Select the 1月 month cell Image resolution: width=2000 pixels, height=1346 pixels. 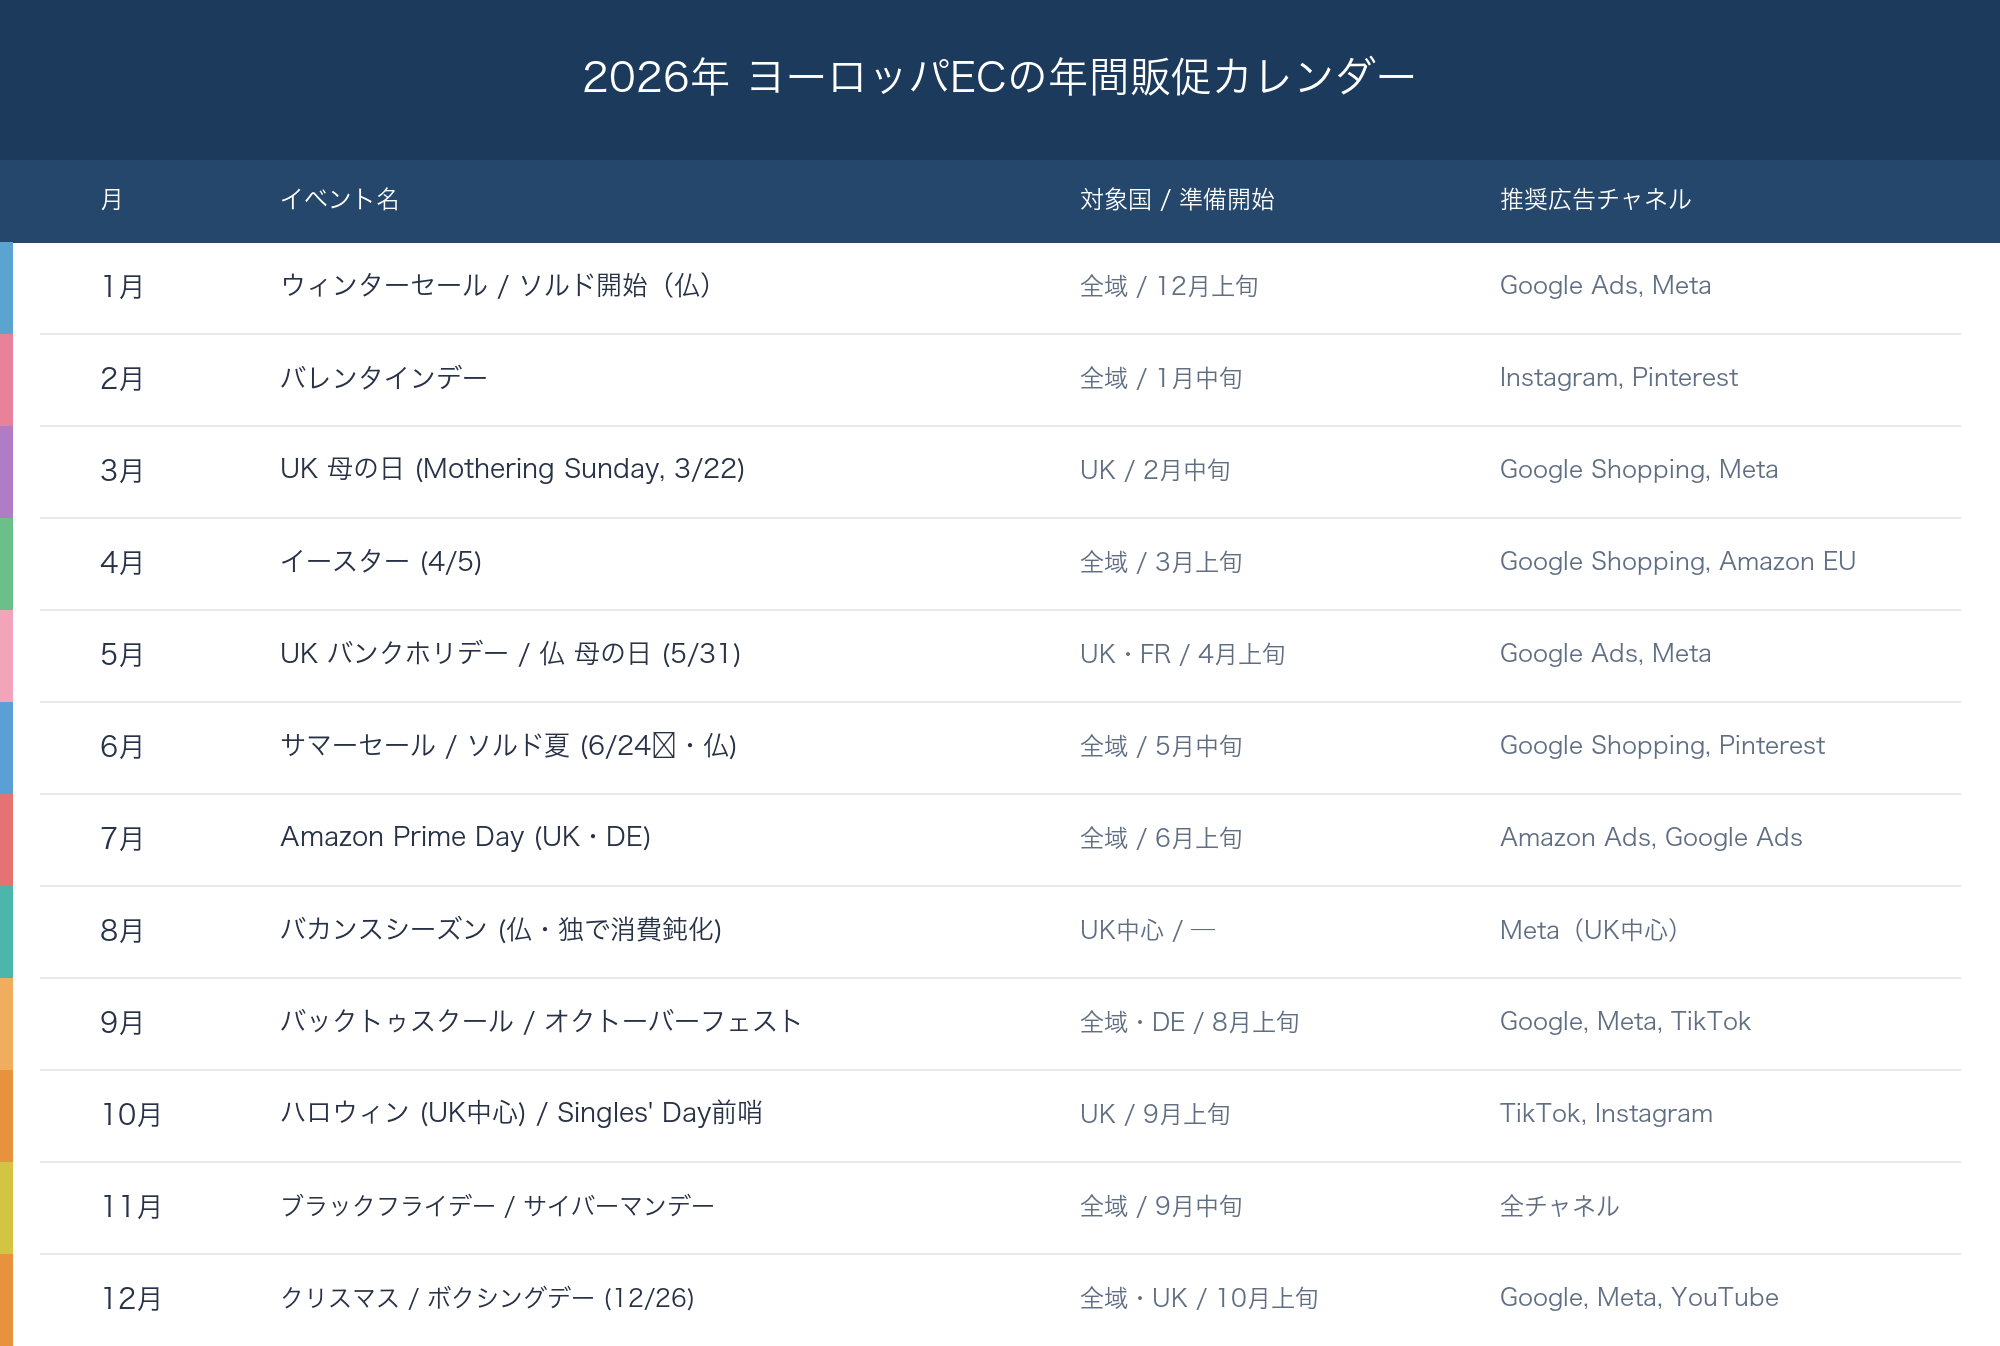(122, 287)
